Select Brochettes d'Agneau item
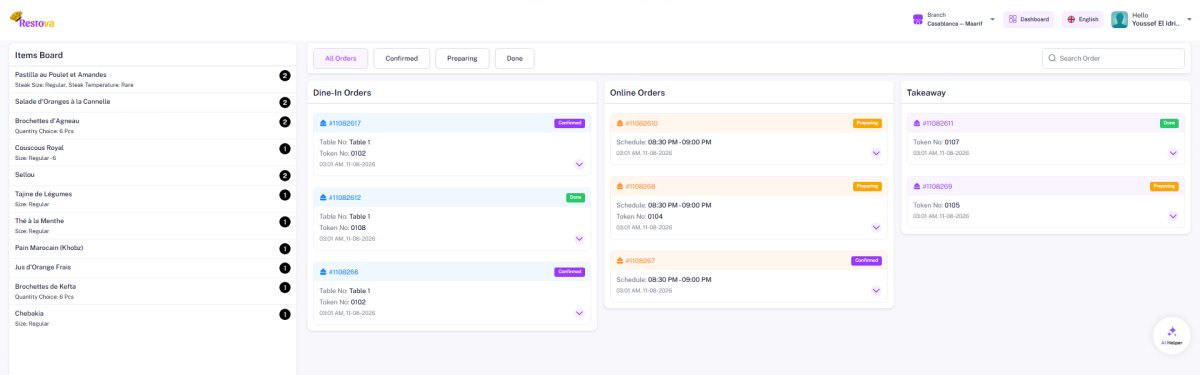 (x=152, y=125)
